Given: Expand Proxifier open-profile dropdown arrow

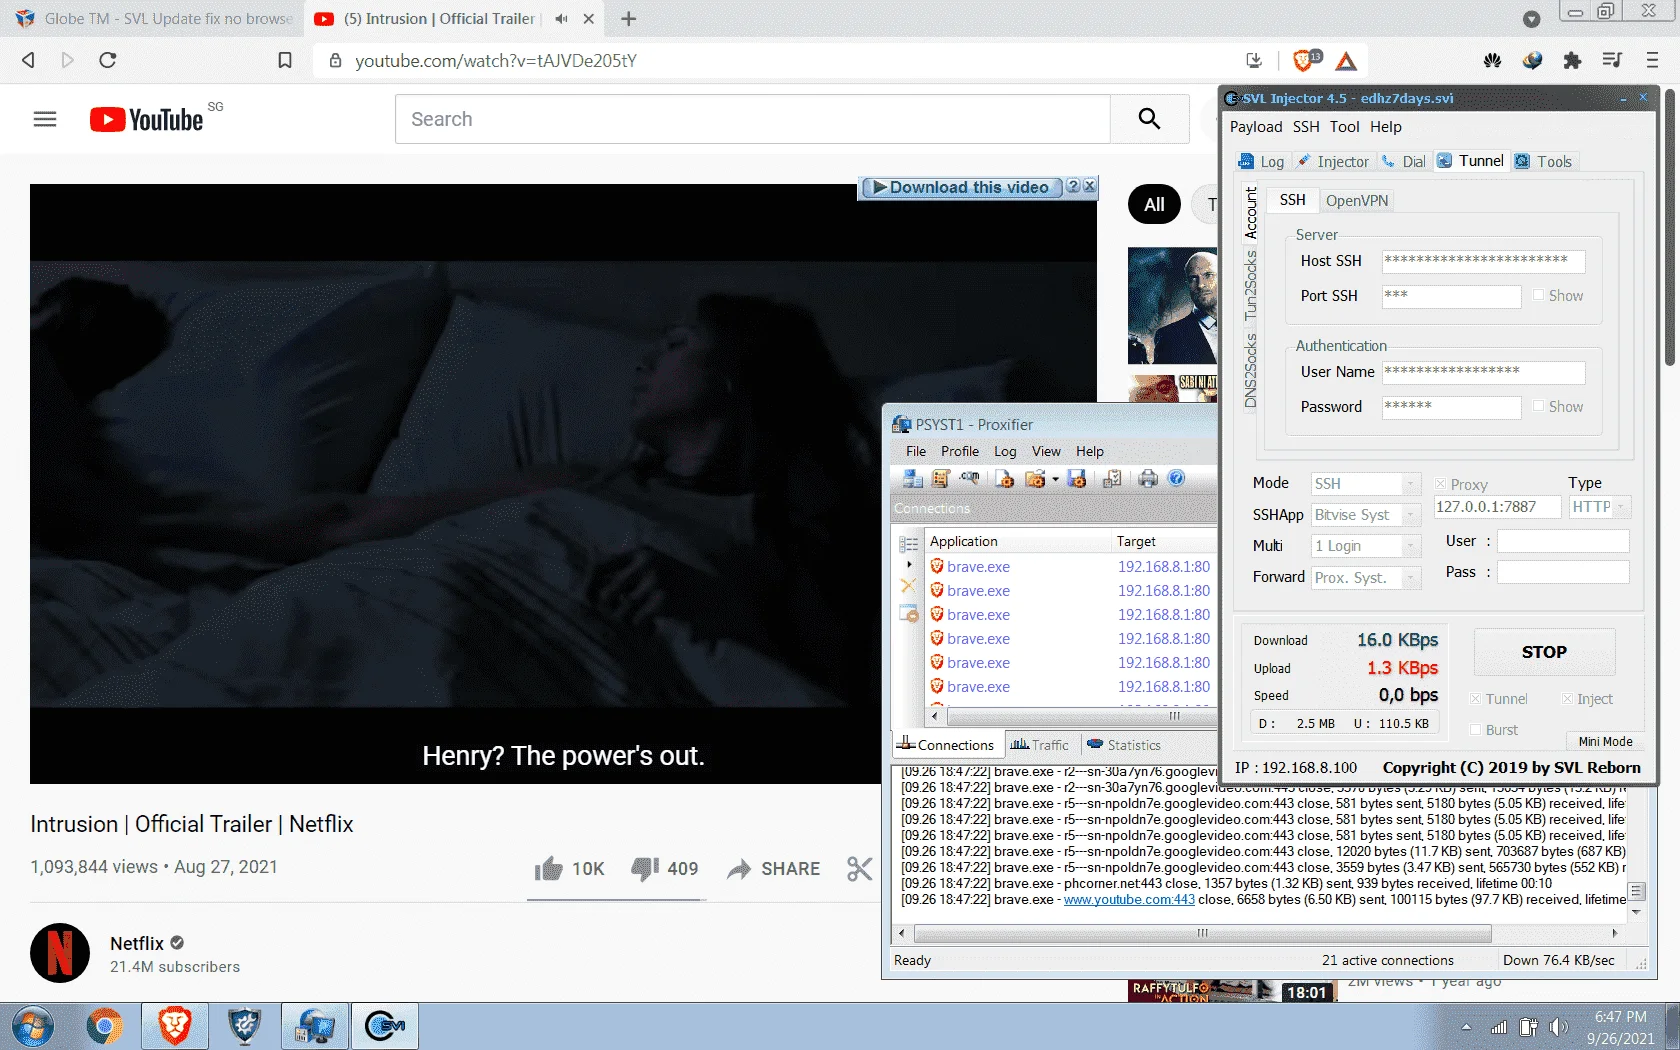Looking at the screenshot, I should 1055,480.
